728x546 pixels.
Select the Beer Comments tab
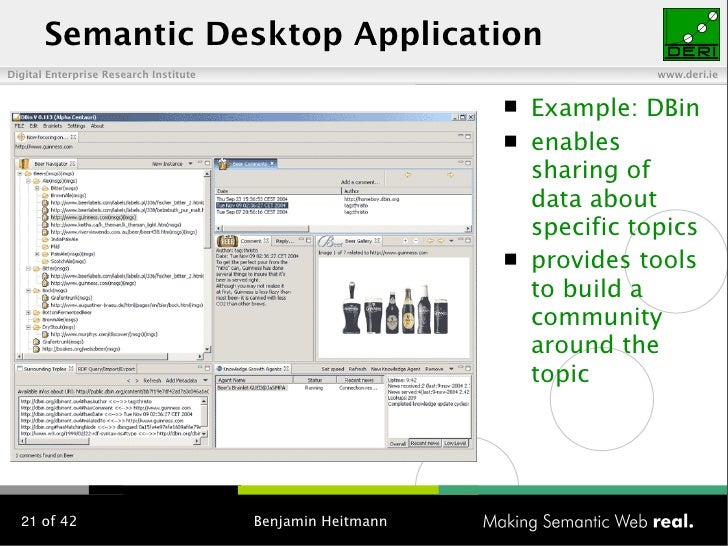[246, 164]
